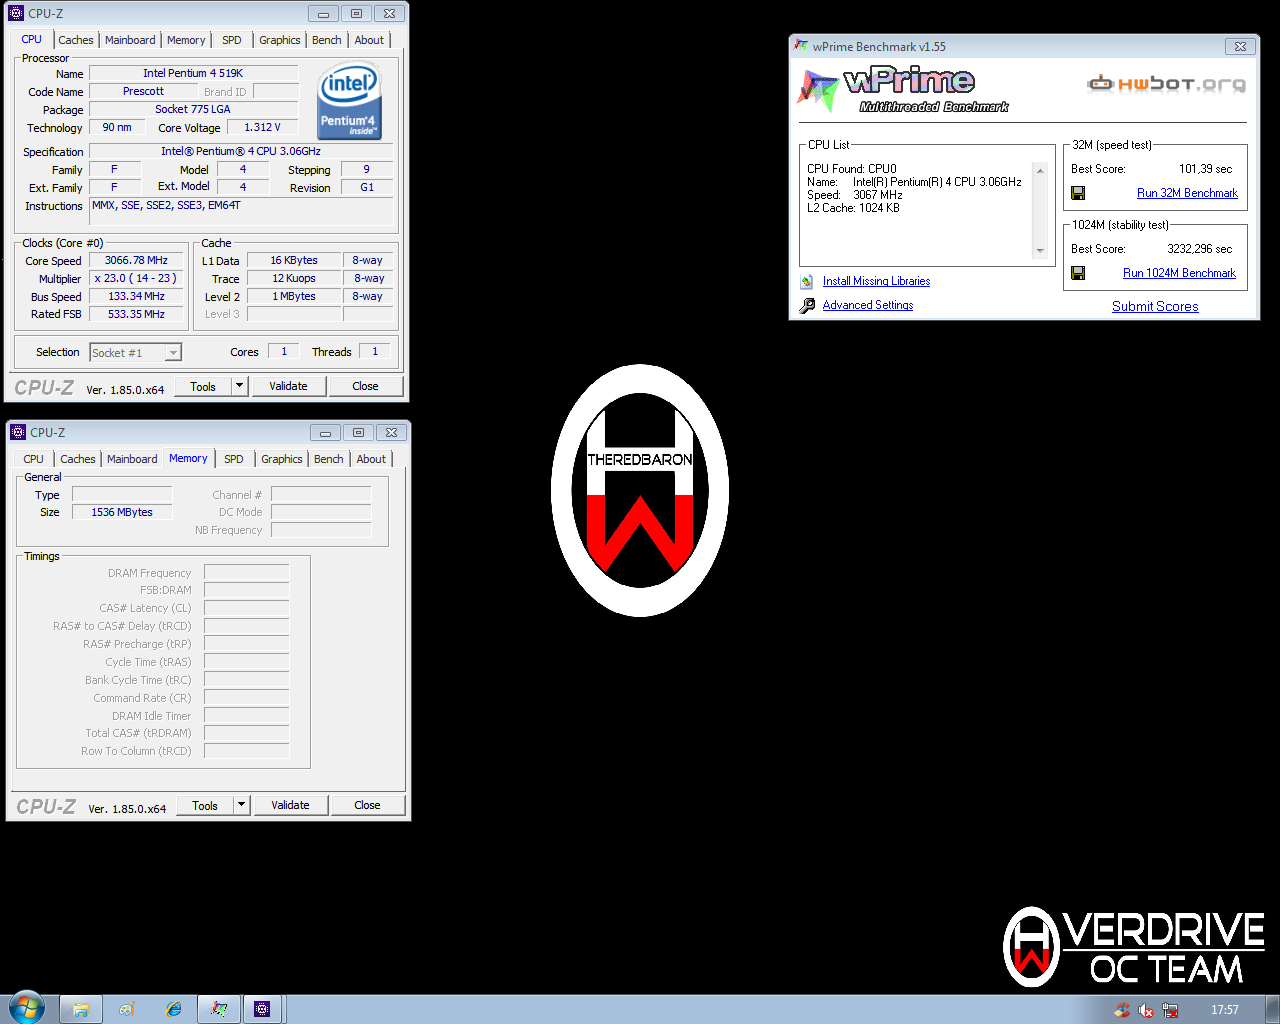Run the 1024M Benchmark link
The height and width of the screenshot is (1024, 1280).
click(1179, 273)
